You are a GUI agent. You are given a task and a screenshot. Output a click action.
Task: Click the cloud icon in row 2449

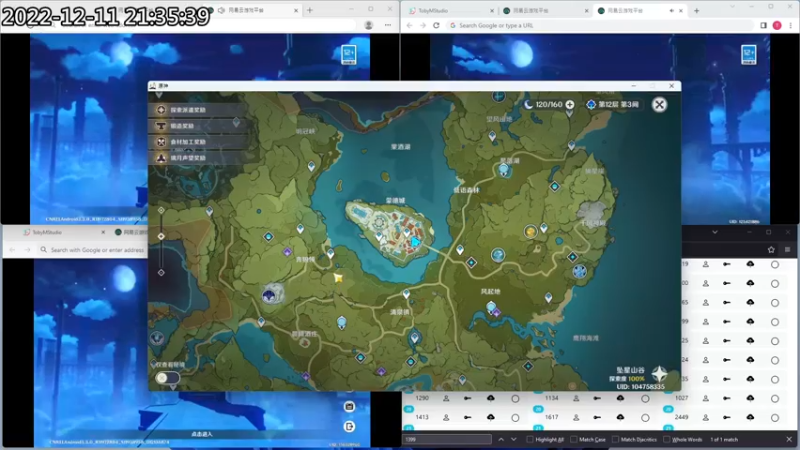pyautogui.click(x=750, y=417)
